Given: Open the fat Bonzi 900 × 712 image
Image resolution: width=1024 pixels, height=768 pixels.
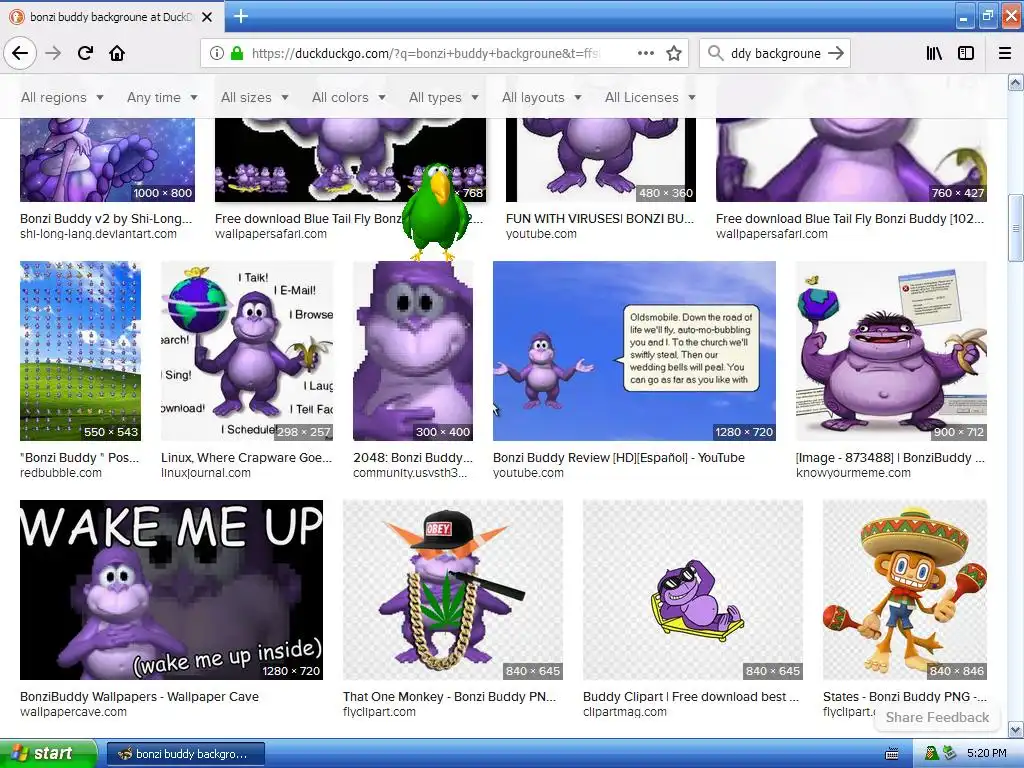Looking at the screenshot, I should pos(891,351).
